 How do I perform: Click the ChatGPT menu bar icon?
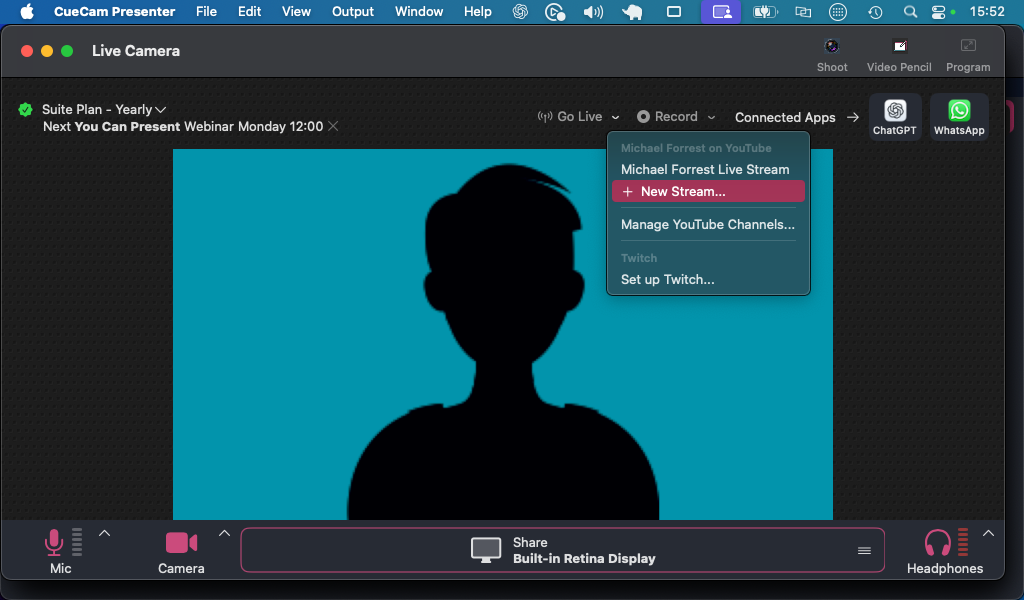520,12
